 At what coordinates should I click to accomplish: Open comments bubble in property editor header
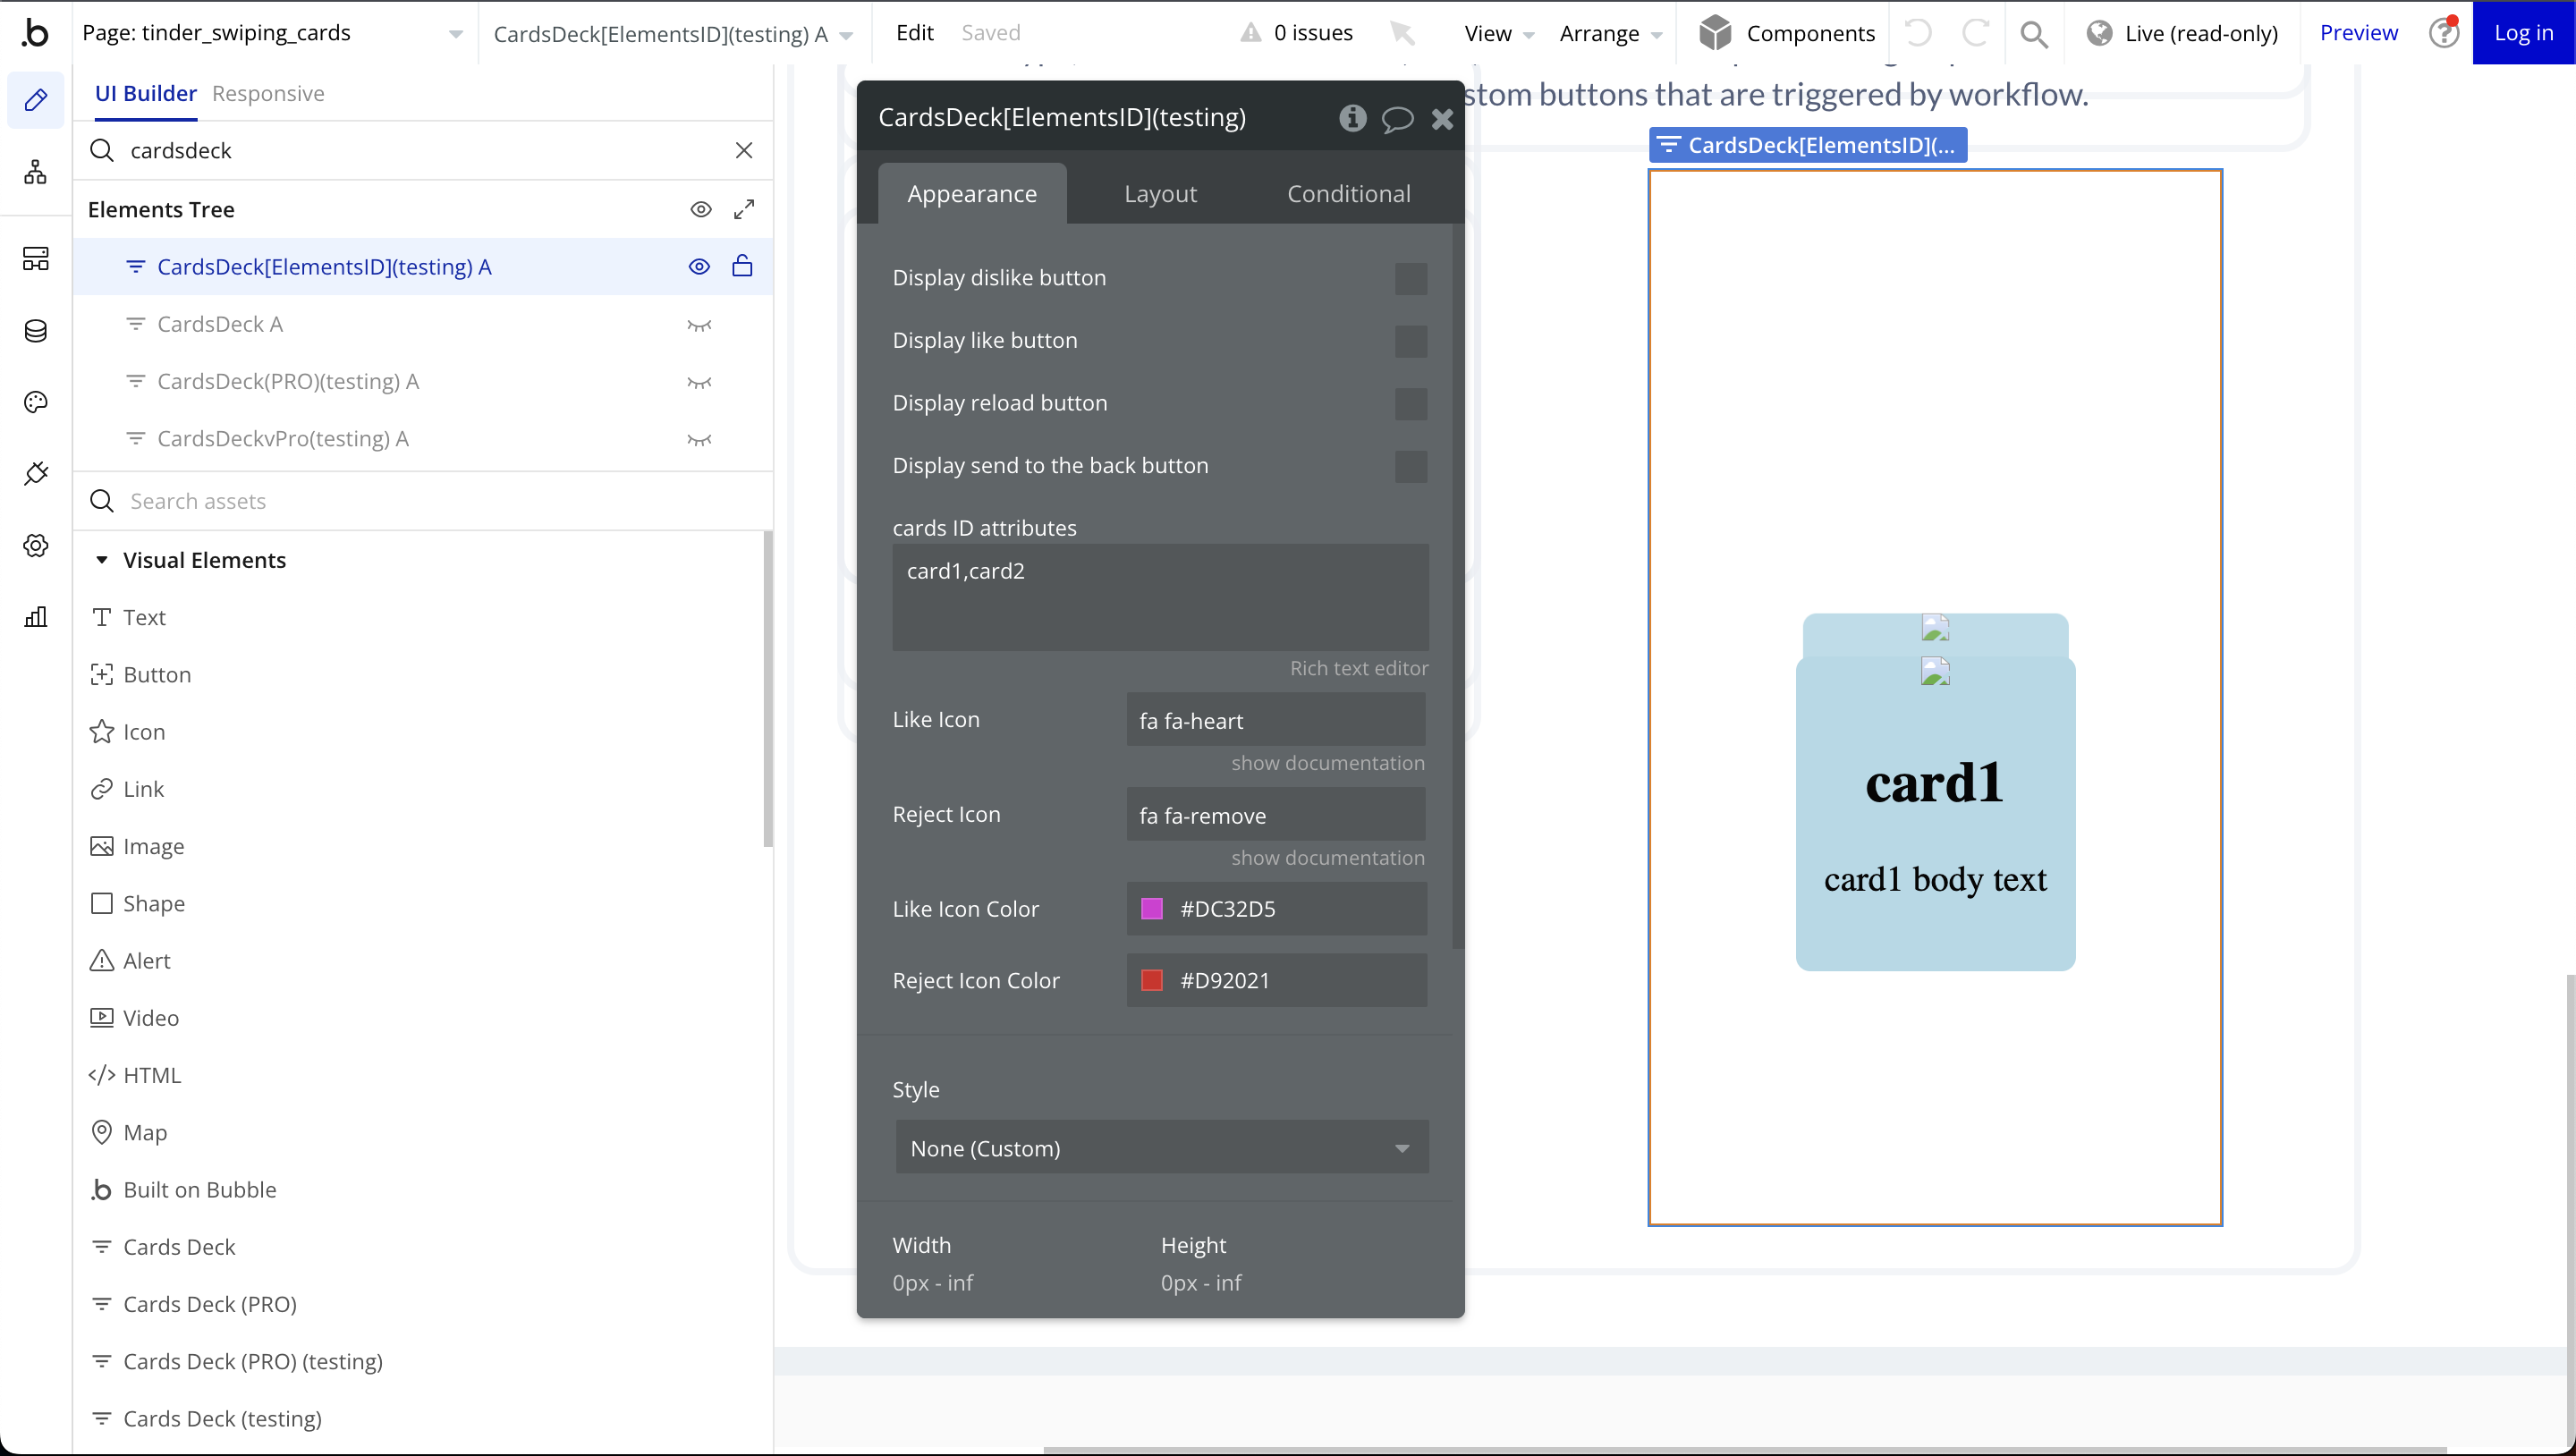point(1397,119)
